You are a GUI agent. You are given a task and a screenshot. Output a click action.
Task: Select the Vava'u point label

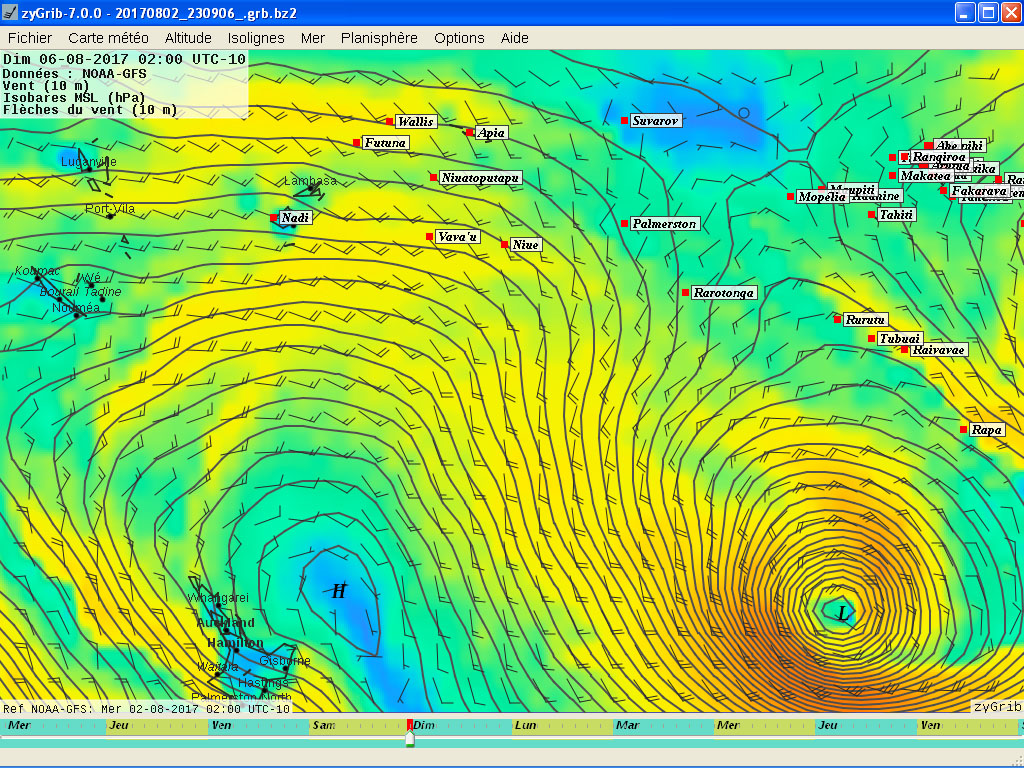(457, 236)
